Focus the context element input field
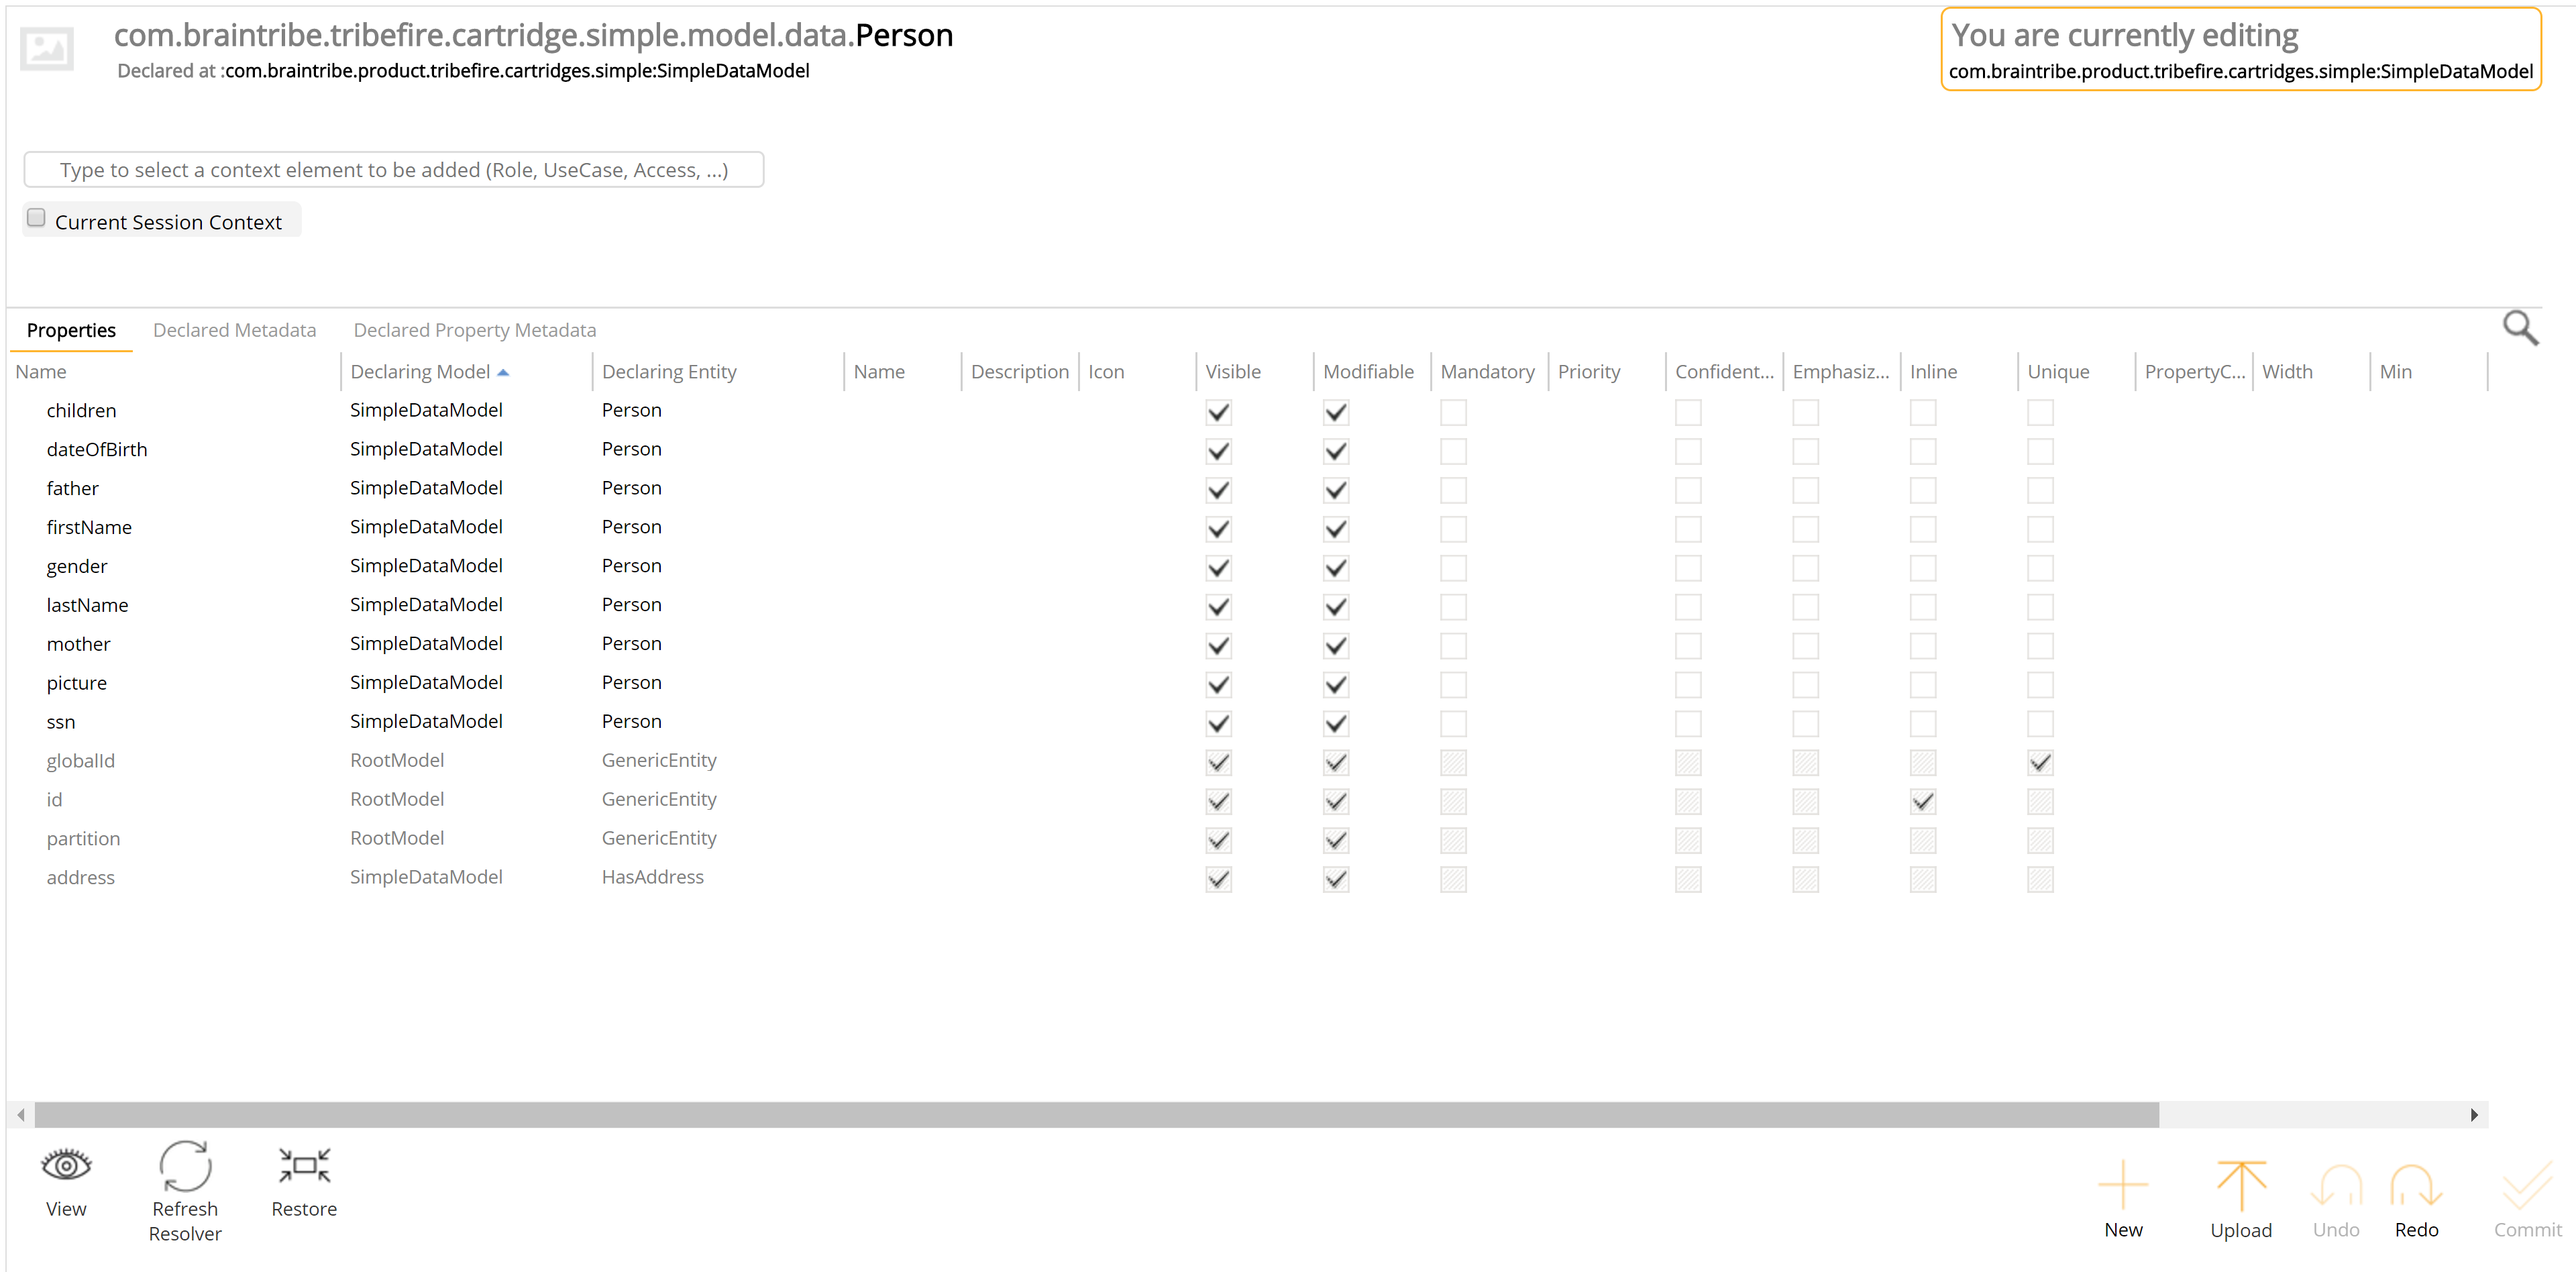 coord(394,170)
